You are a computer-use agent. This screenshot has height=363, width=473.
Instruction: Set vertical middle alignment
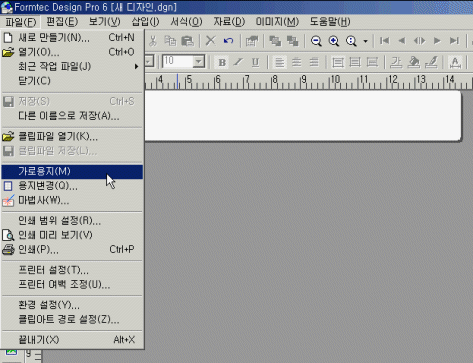tap(355, 62)
